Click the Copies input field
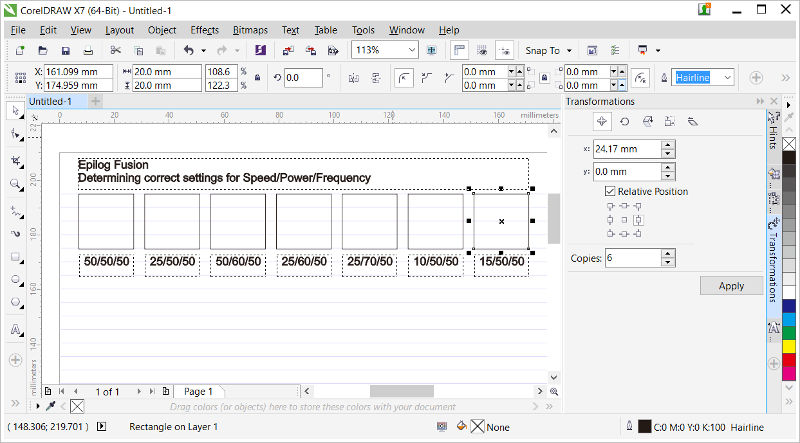 [633, 258]
